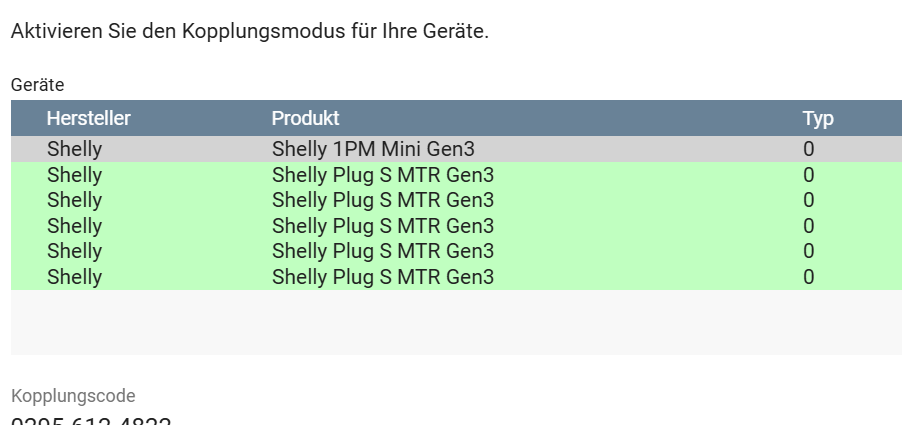This screenshot has width=916, height=425.
Task: Click the pairing code number under Kopplungscode
Action: point(91,421)
